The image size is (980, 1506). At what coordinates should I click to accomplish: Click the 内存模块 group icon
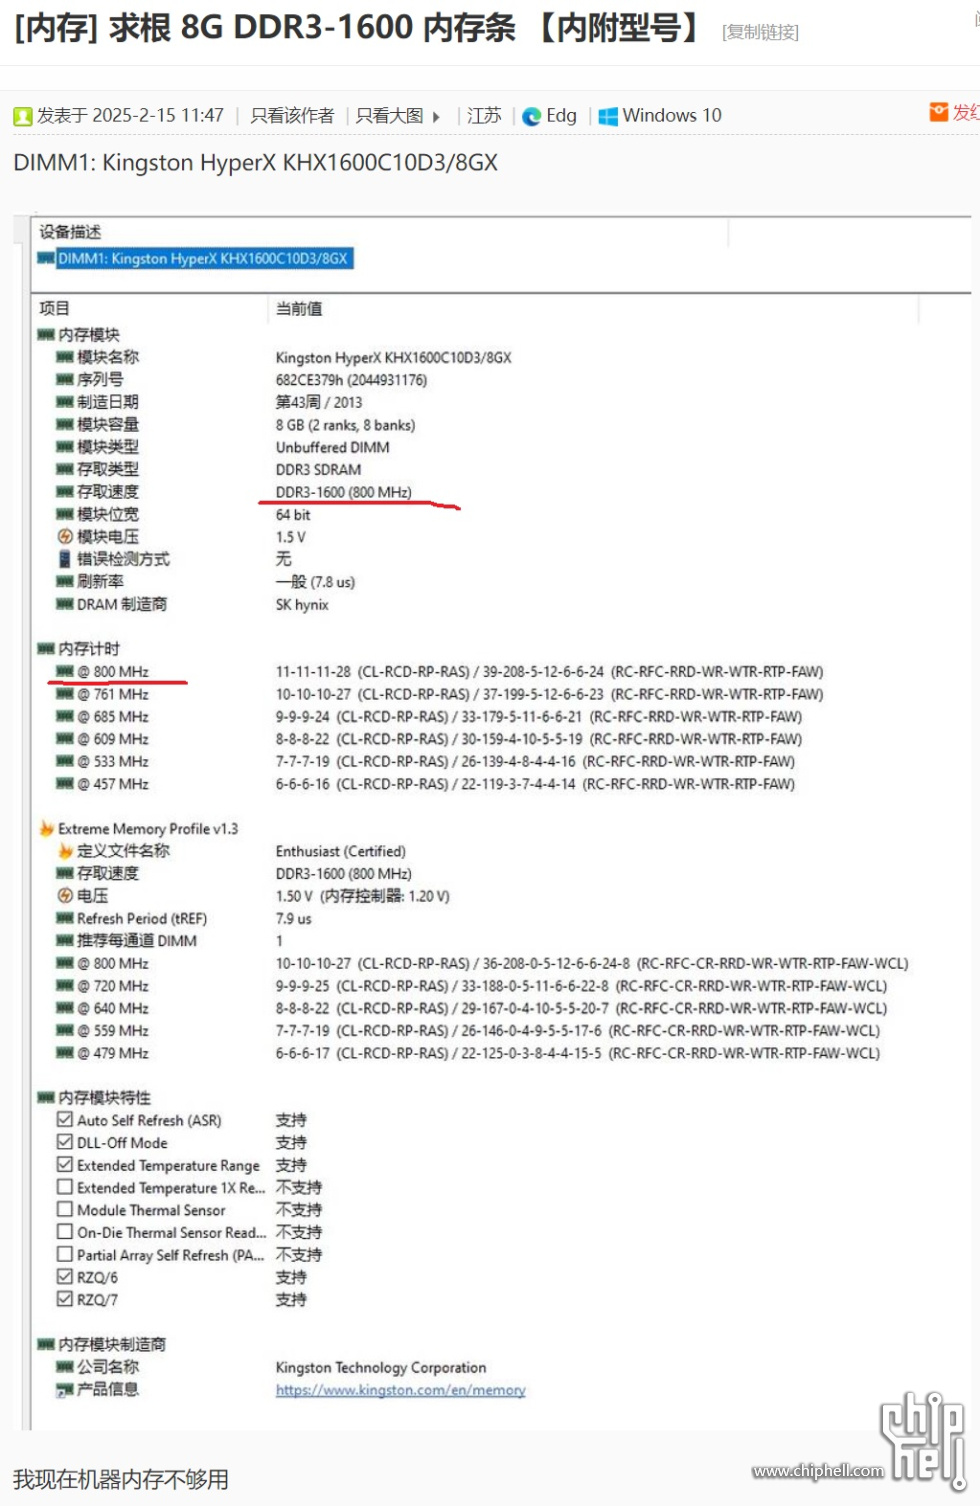[46, 335]
